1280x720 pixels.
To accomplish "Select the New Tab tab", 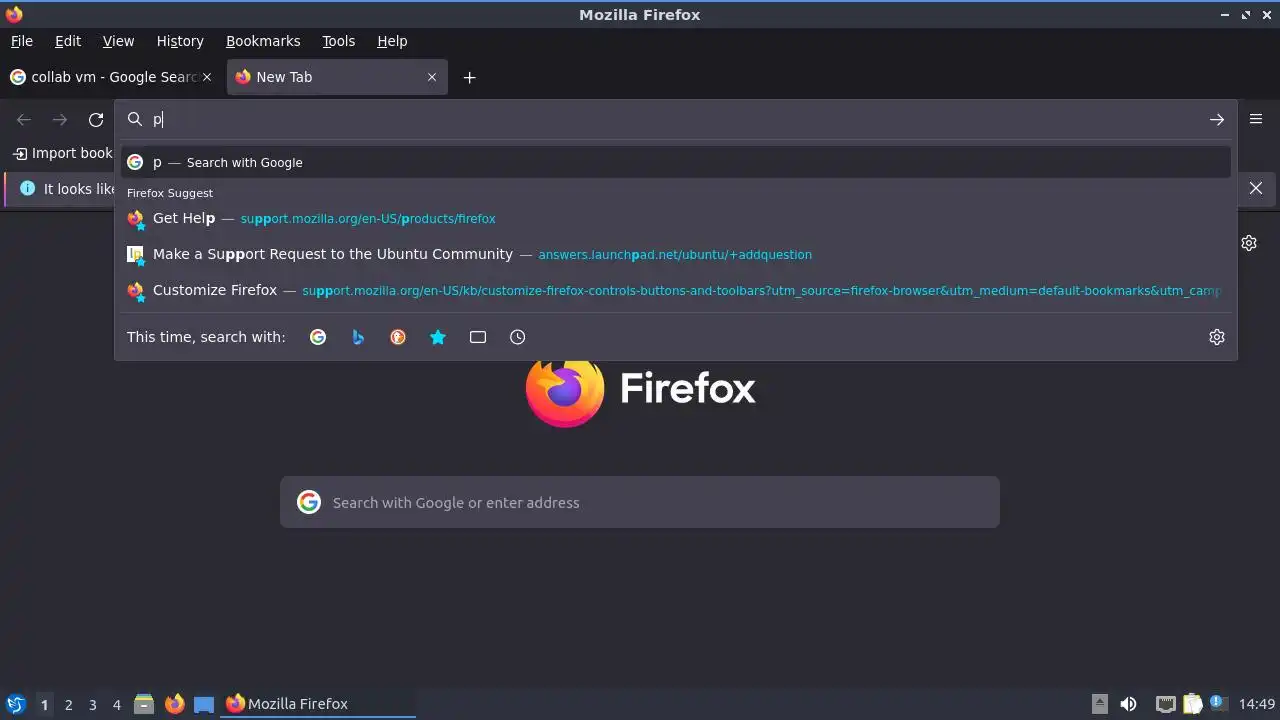I will pos(336,77).
